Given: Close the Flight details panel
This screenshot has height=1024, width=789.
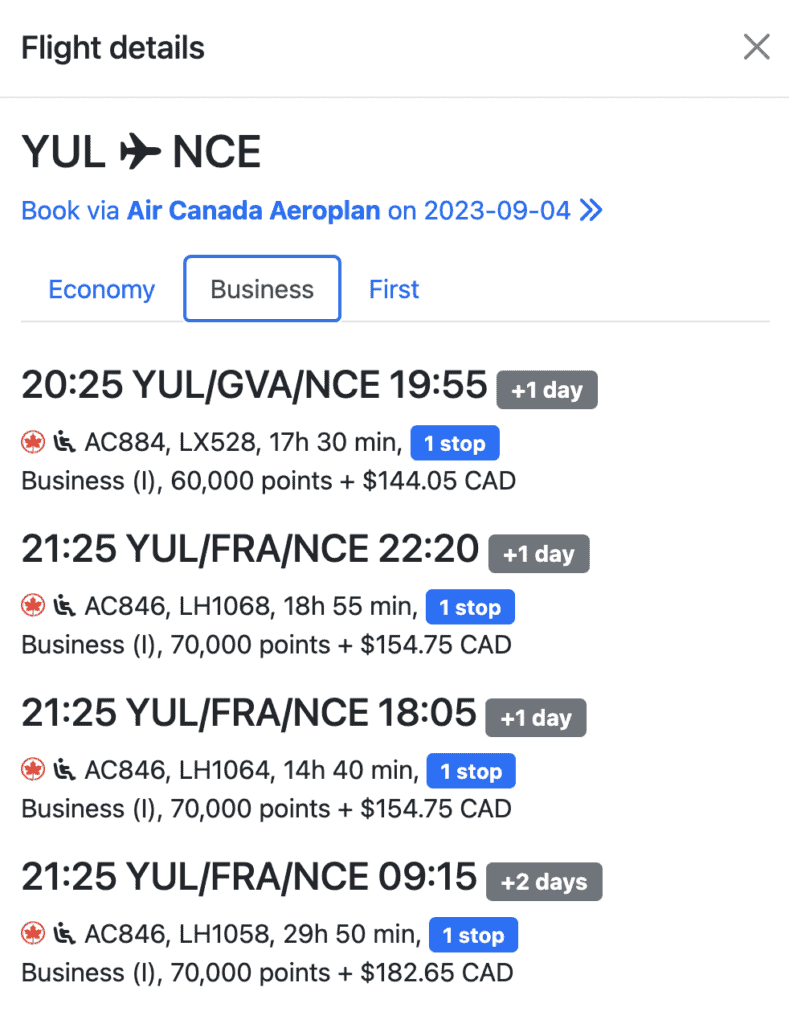Looking at the screenshot, I should click(756, 47).
